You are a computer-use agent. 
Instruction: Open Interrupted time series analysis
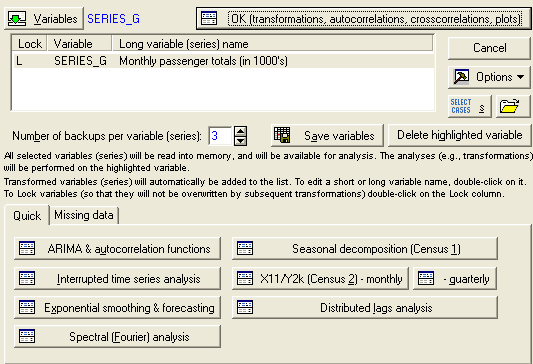click(x=117, y=278)
